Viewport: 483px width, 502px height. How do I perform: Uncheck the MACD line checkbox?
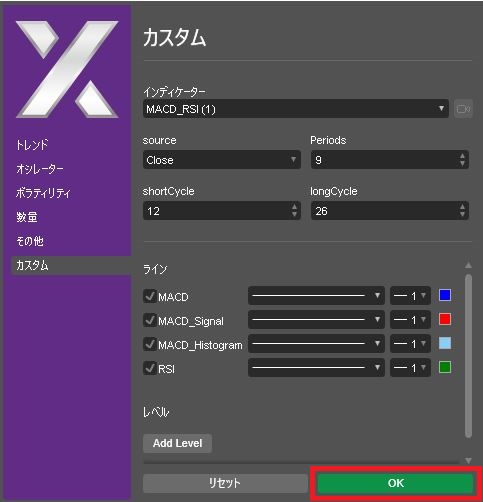coord(150,296)
